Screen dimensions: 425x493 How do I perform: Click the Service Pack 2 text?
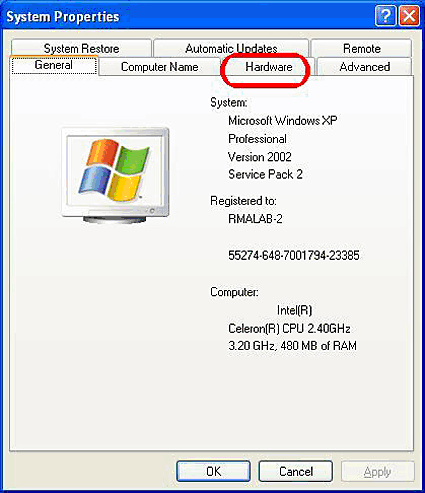[265, 174]
